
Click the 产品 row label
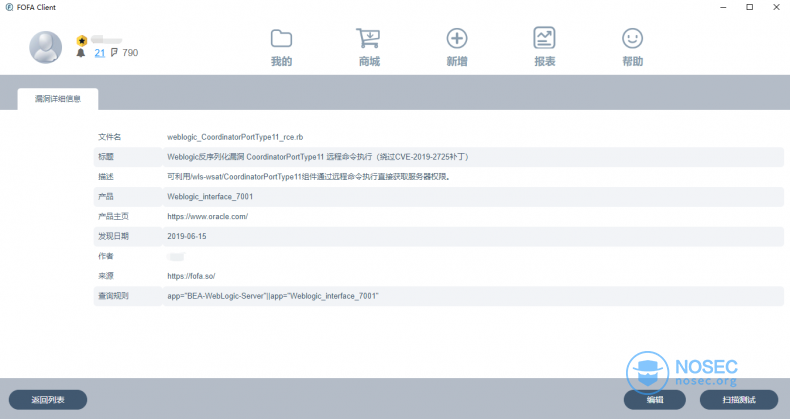106,196
